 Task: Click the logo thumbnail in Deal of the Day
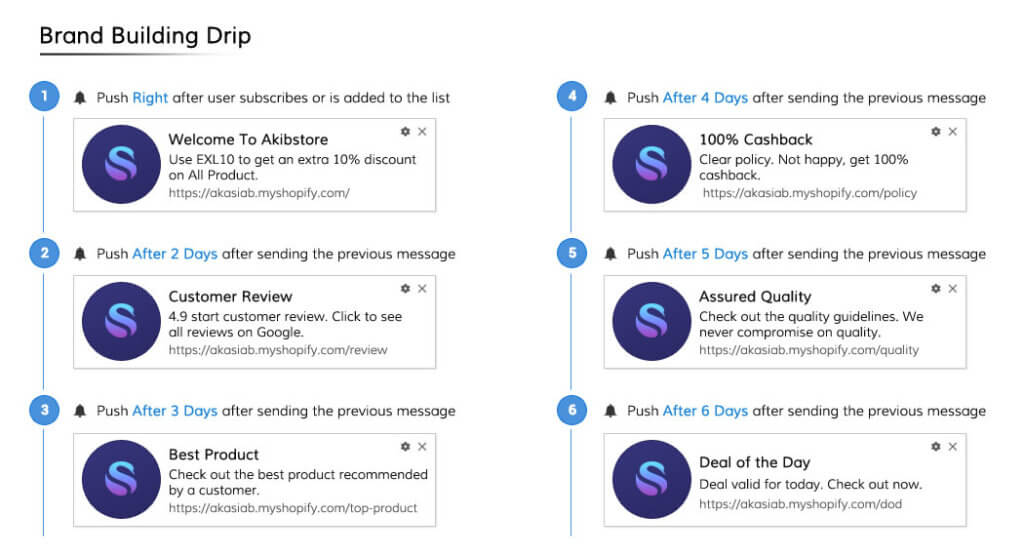(651, 479)
